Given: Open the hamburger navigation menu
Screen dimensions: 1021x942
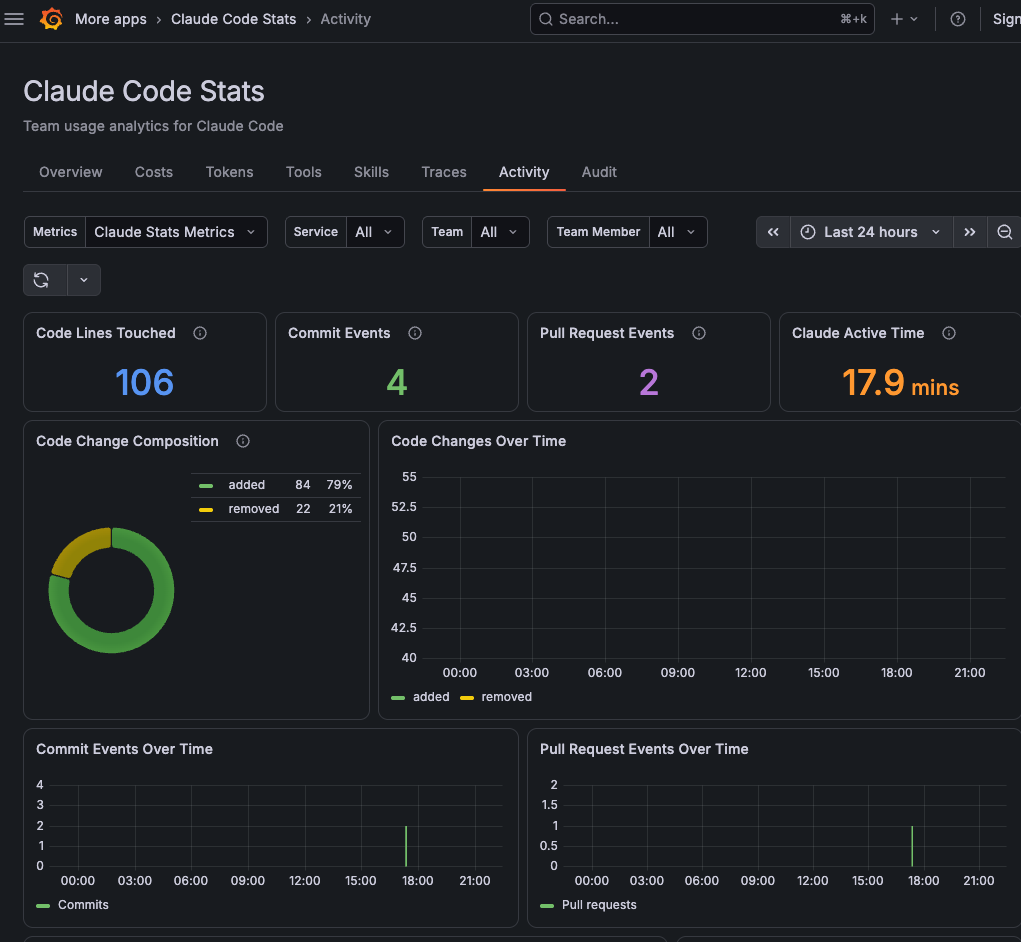Looking at the screenshot, I should 14,19.
